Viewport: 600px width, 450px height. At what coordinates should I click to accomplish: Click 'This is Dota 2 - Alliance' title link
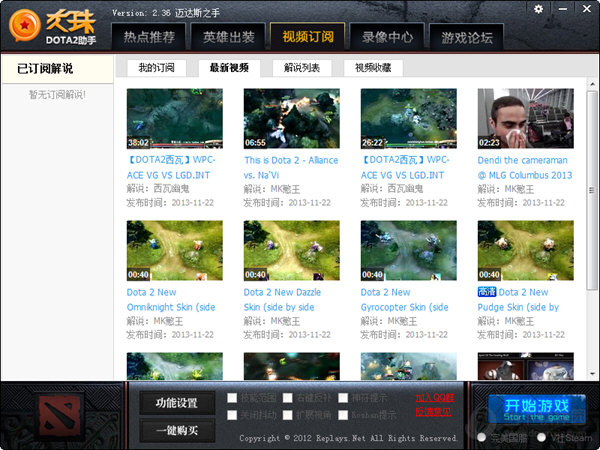[x=291, y=168]
